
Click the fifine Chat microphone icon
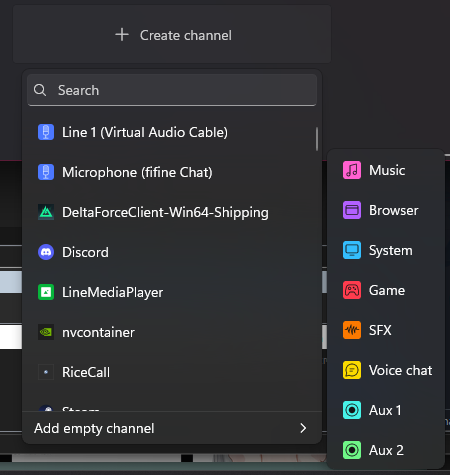tap(46, 172)
